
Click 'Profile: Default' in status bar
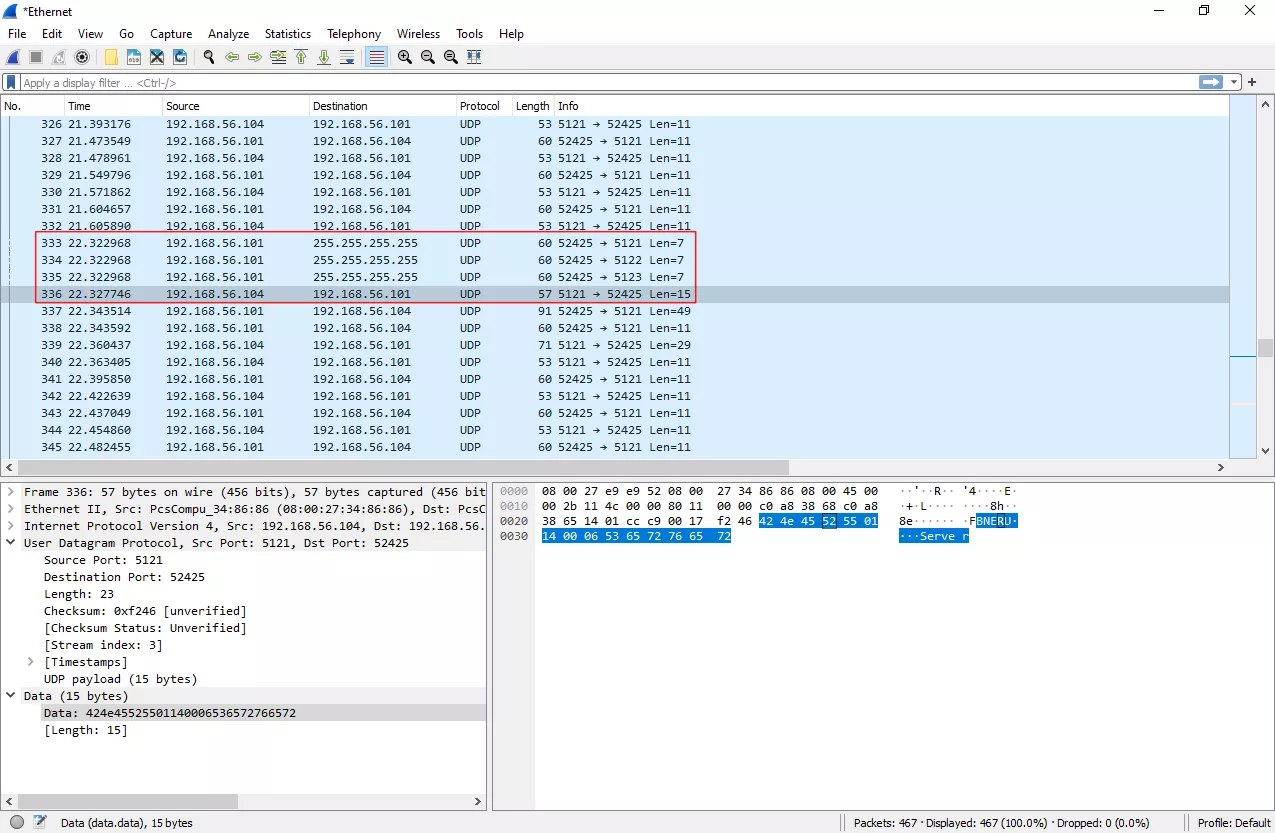(x=1234, y=823)
